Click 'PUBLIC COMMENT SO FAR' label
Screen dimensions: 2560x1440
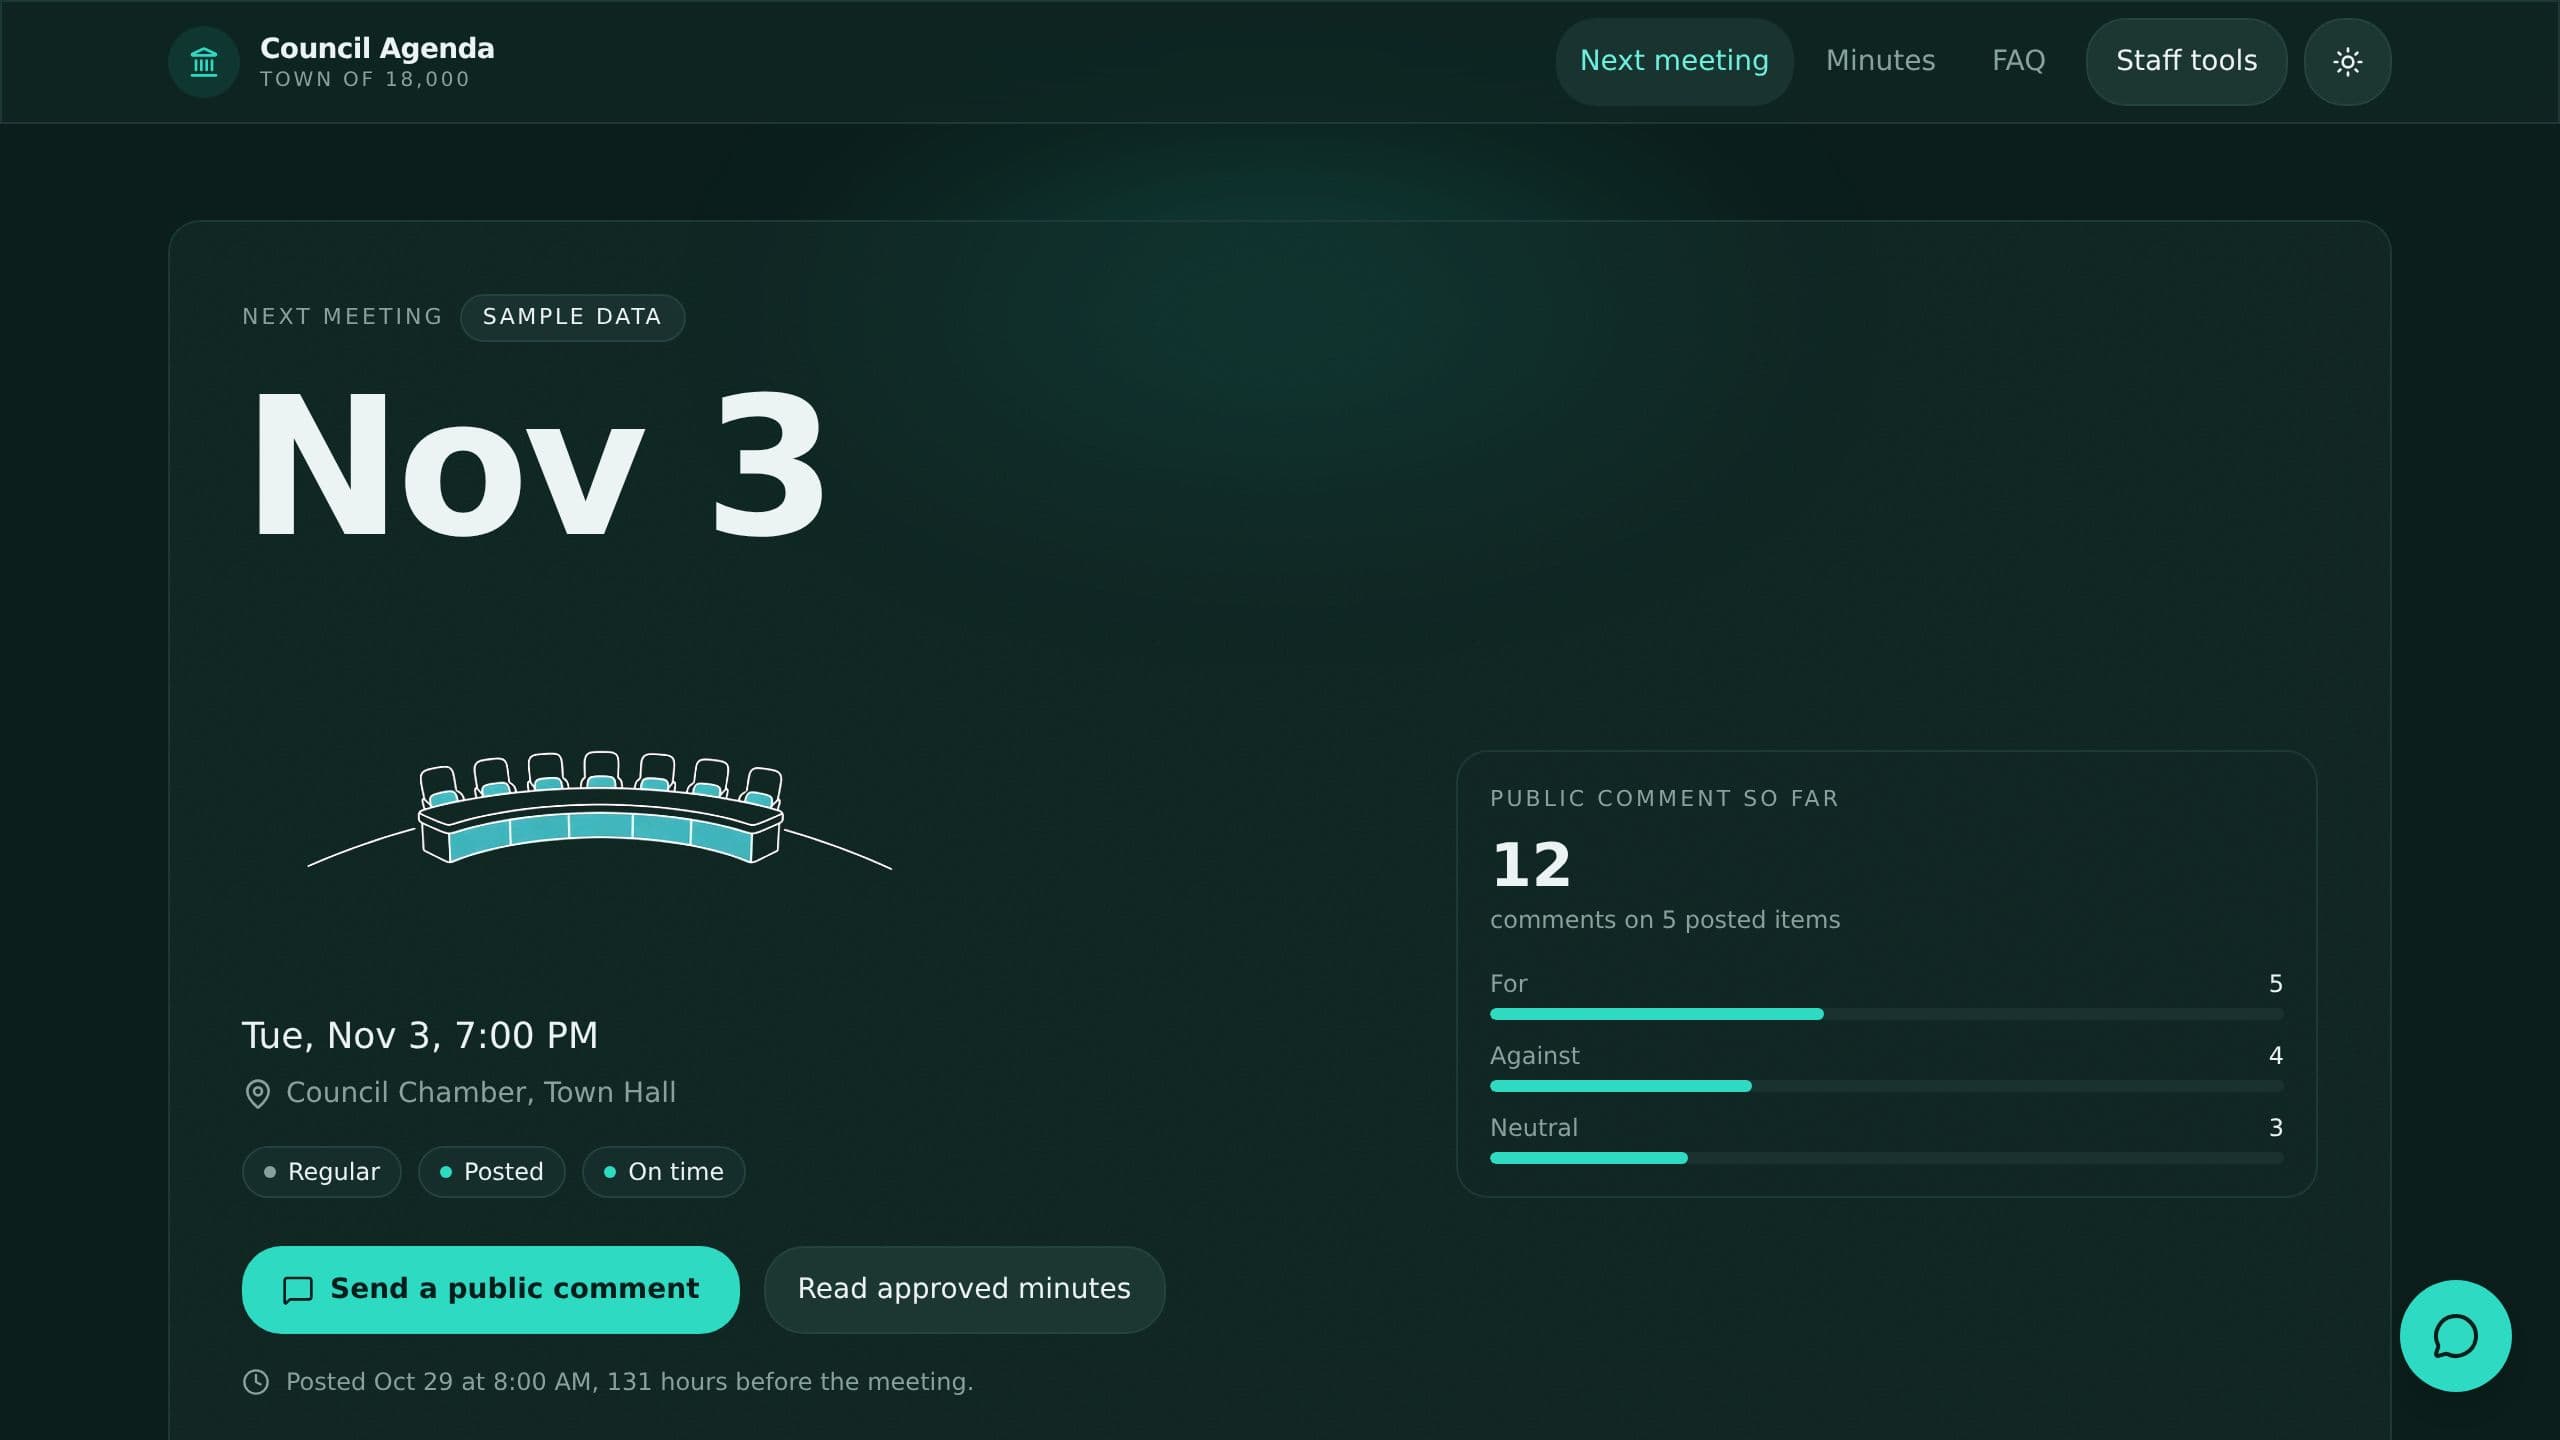(x=1664, y=798)
